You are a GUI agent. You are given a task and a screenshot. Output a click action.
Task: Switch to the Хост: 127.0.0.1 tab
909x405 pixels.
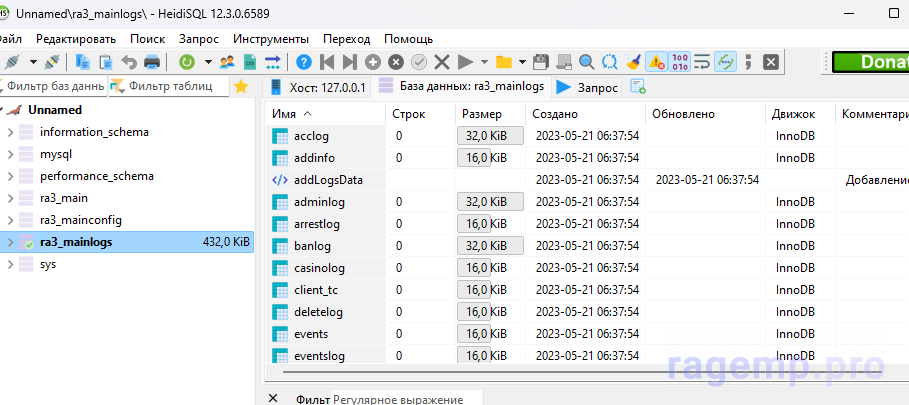[317, 88]
